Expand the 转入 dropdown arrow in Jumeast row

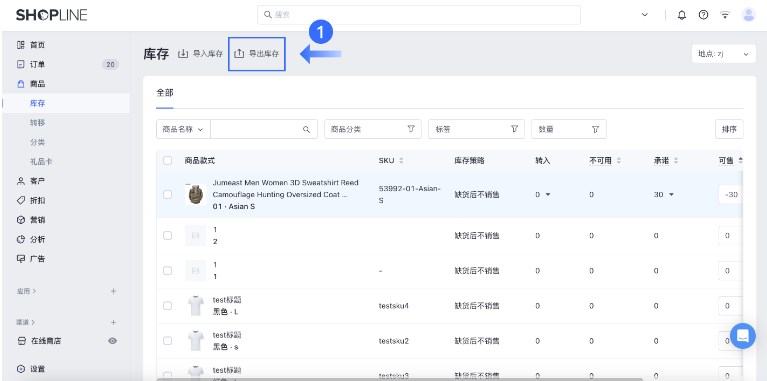[548, 195]
